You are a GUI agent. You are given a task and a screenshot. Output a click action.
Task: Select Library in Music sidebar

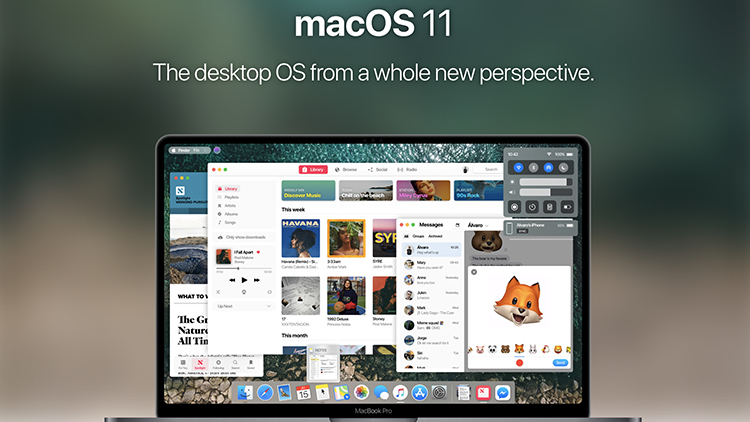(227, 189)
